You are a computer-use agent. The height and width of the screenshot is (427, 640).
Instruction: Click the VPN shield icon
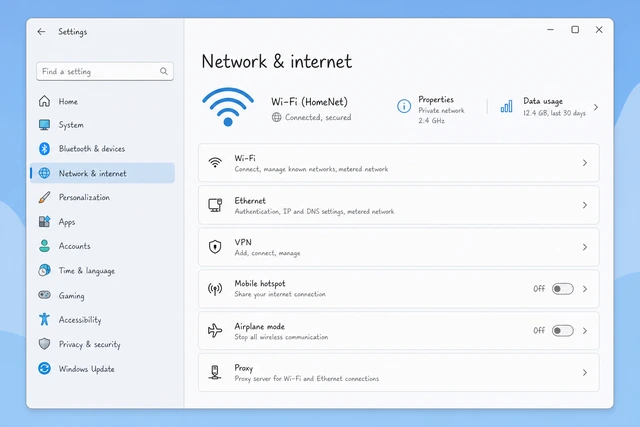pyautogui.click(x=215, y=247)
